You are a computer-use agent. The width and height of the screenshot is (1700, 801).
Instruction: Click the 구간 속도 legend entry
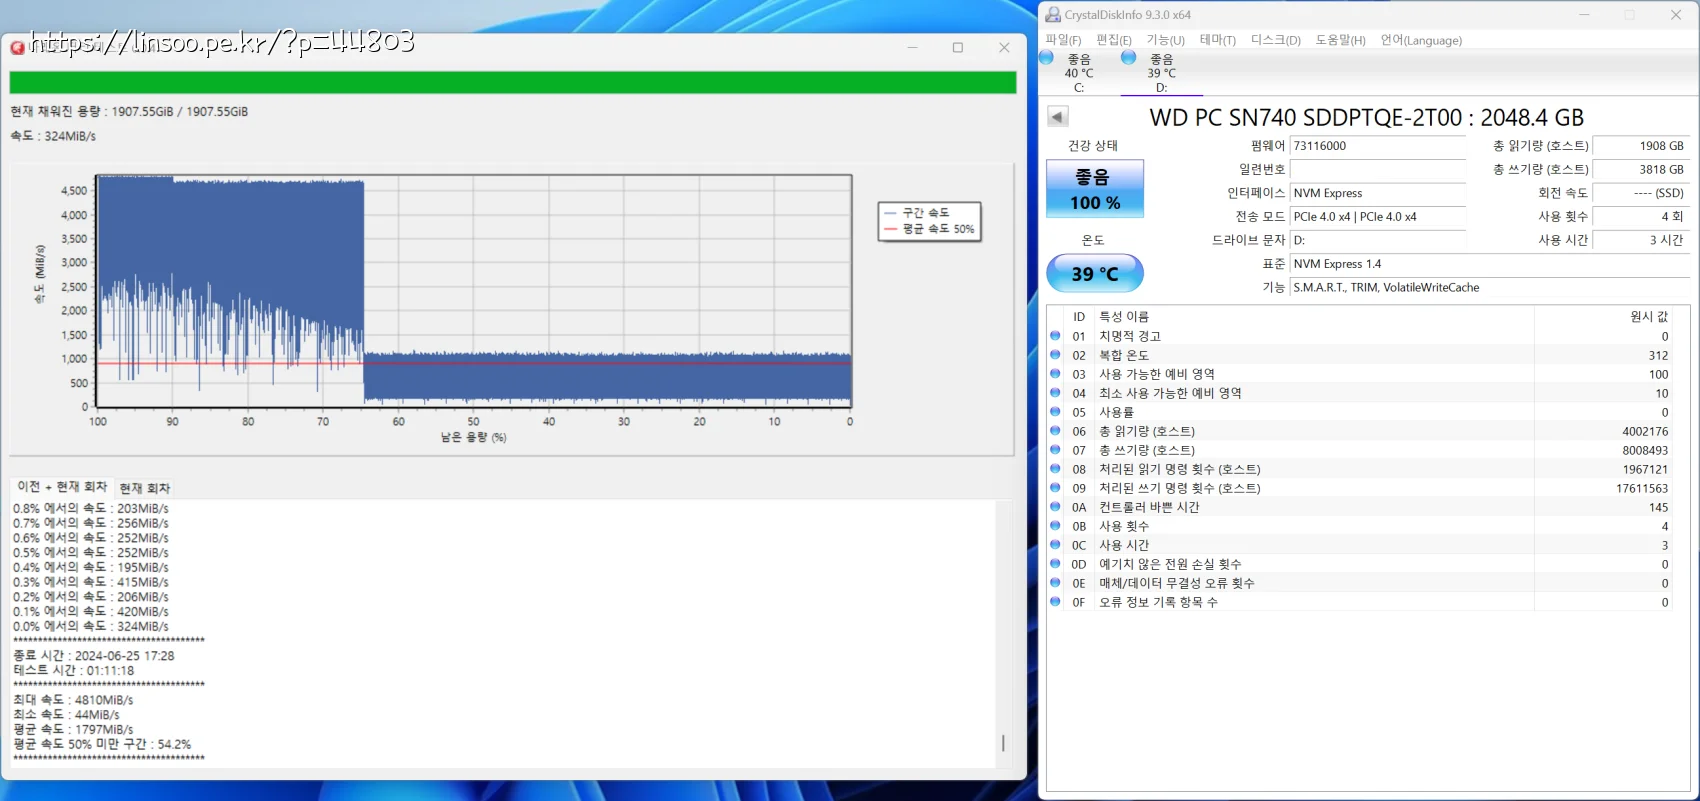(917, 213)
